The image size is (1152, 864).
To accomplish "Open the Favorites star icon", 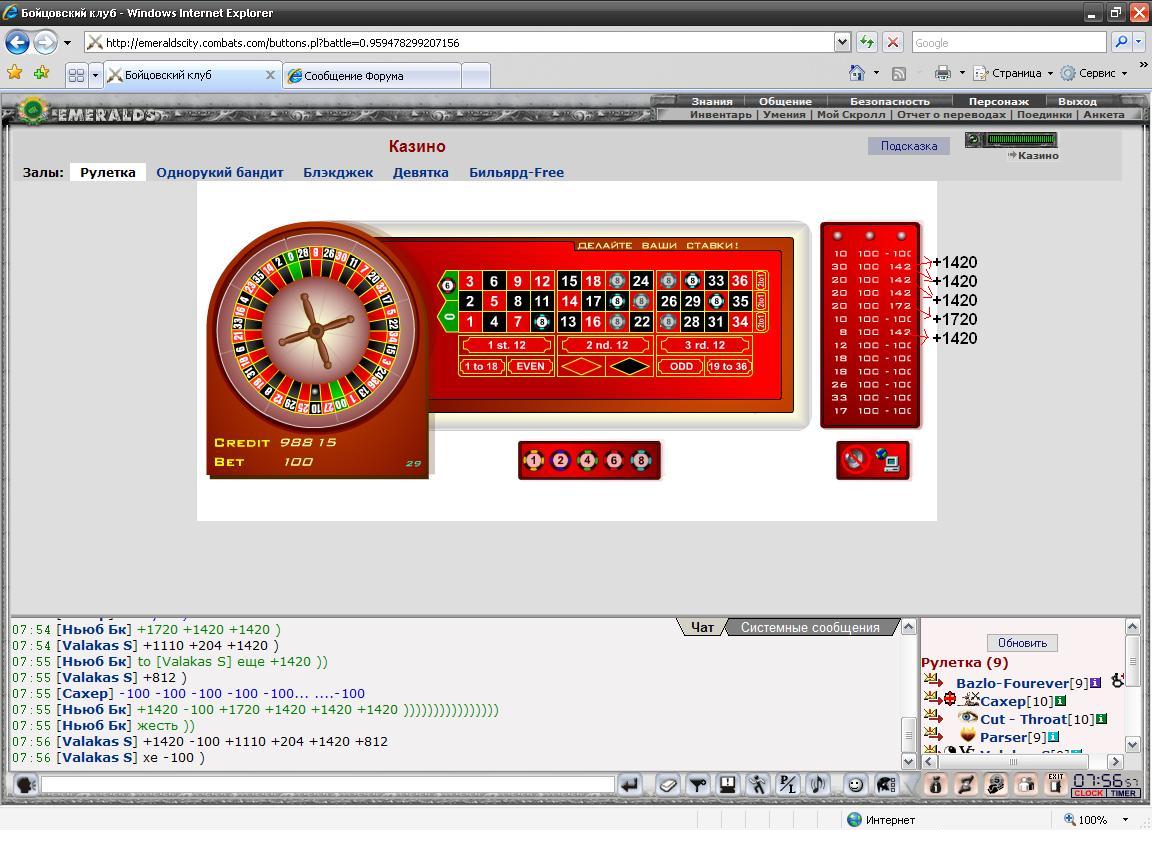I will point(15,72).
